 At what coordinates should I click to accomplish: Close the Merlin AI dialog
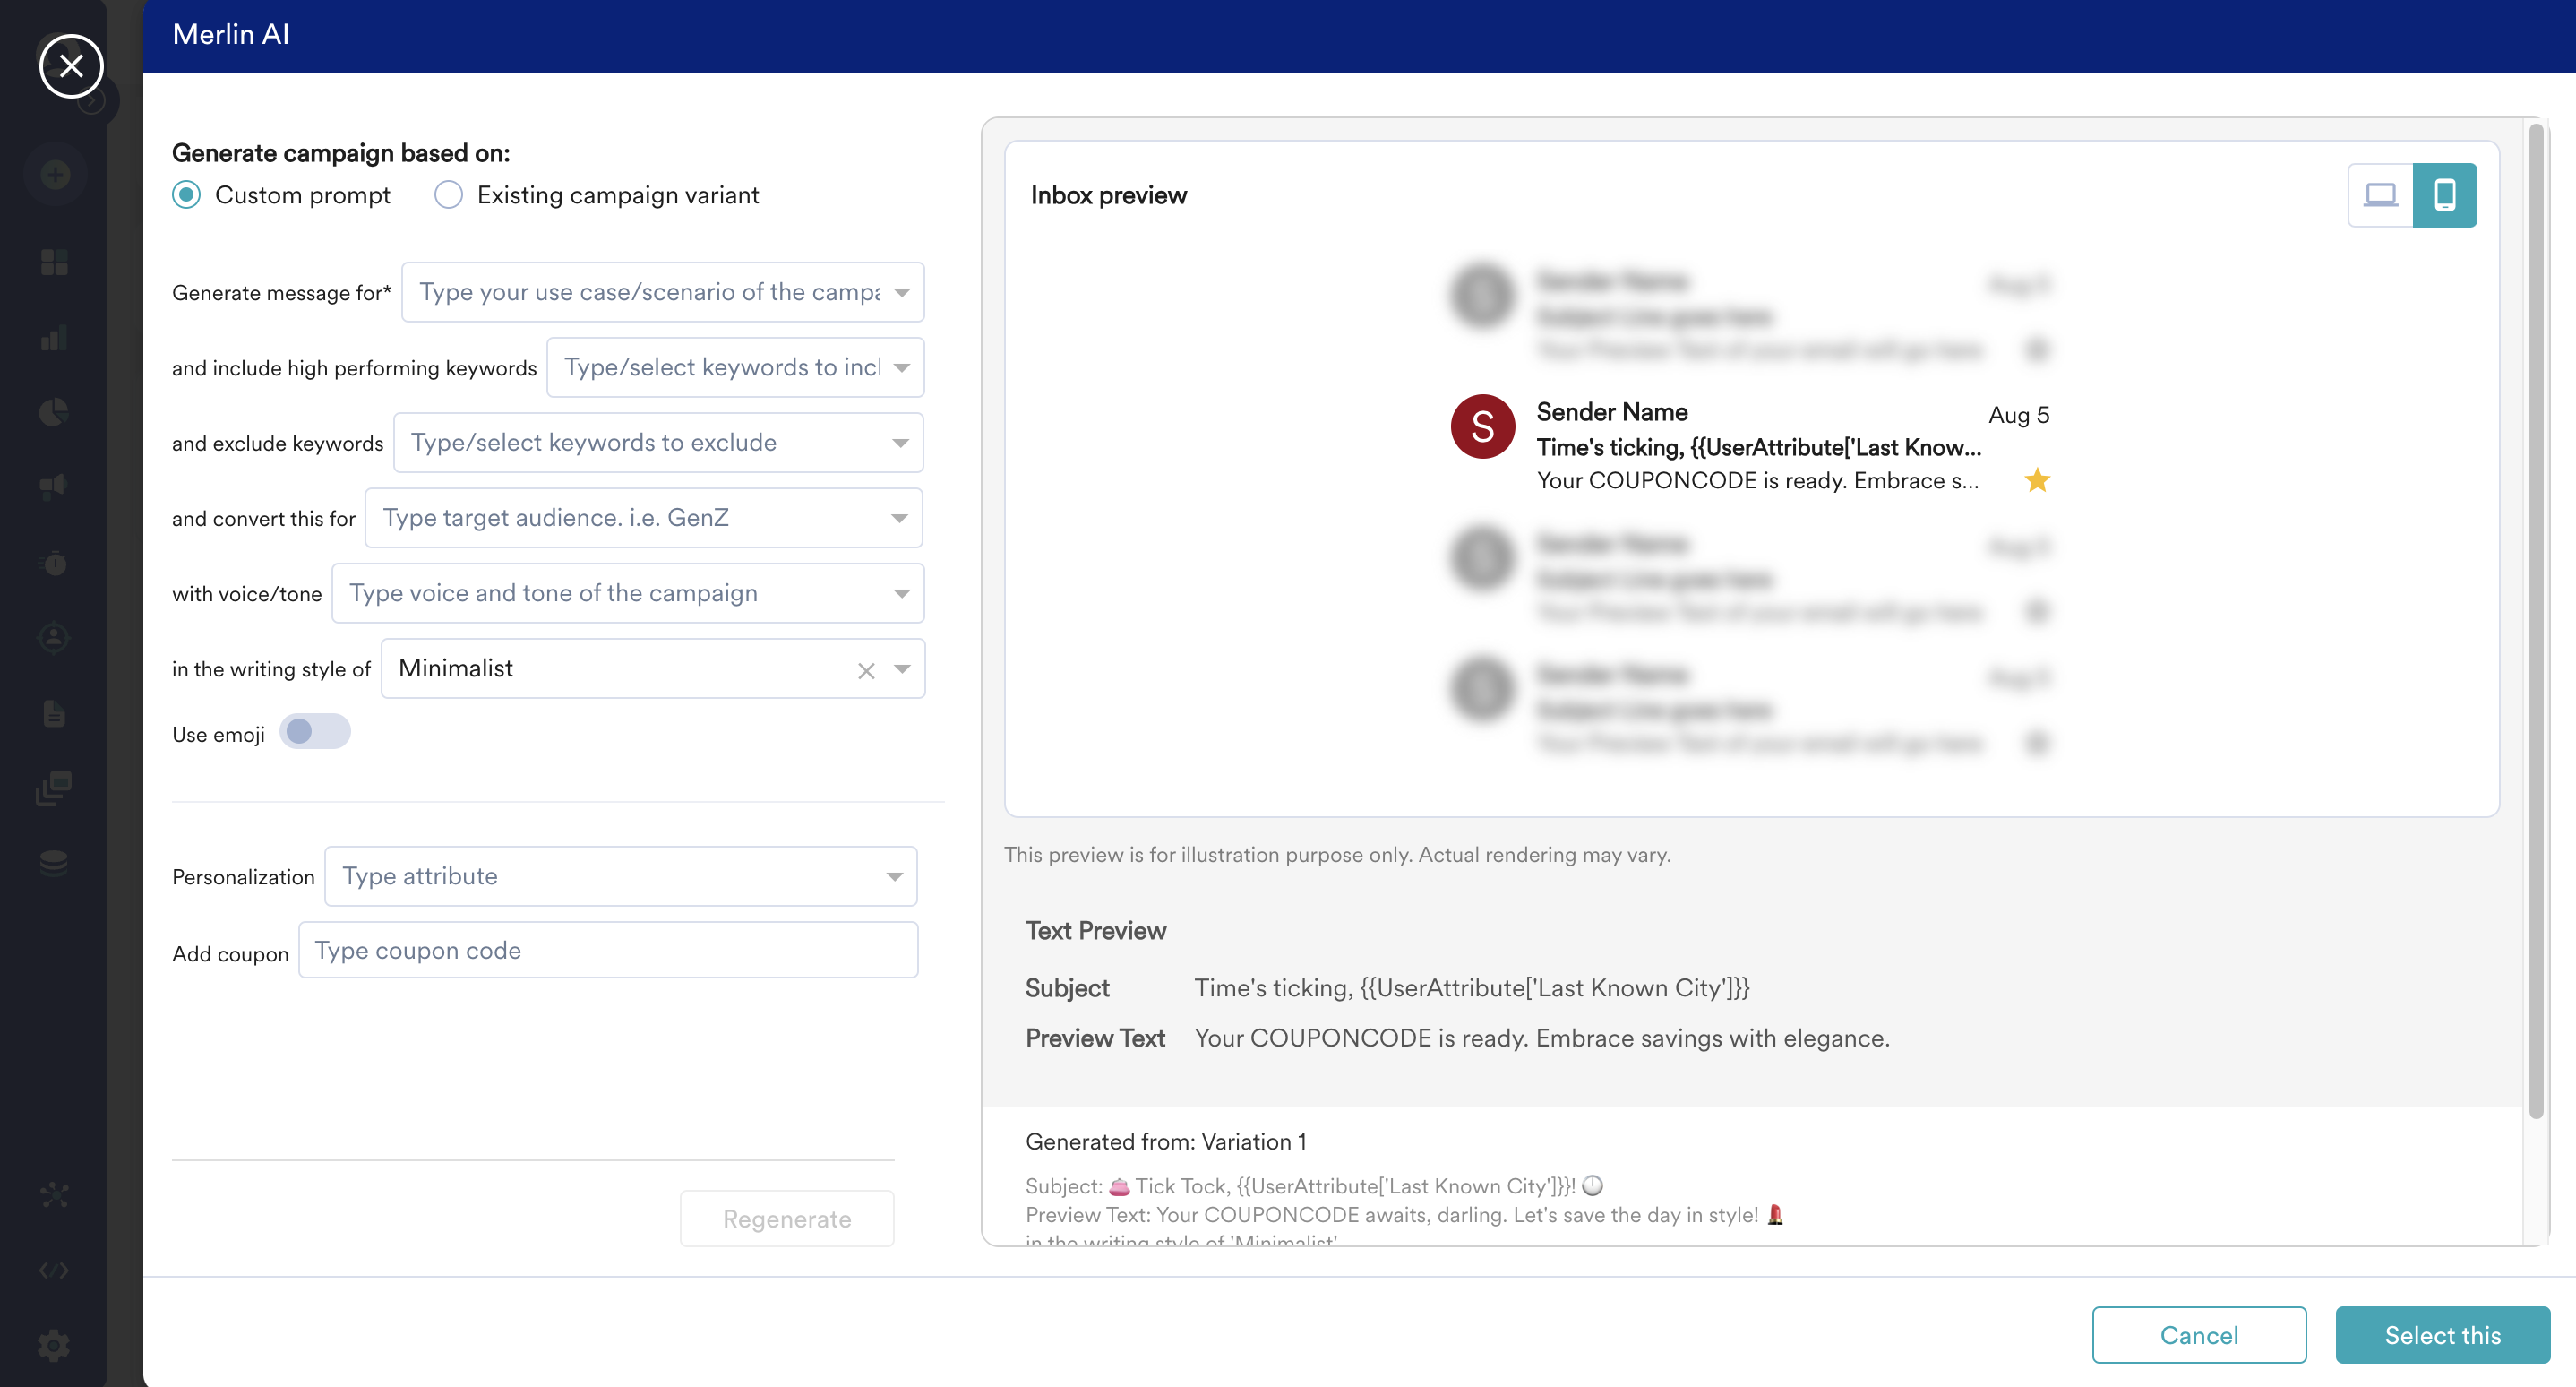[71, 66]
